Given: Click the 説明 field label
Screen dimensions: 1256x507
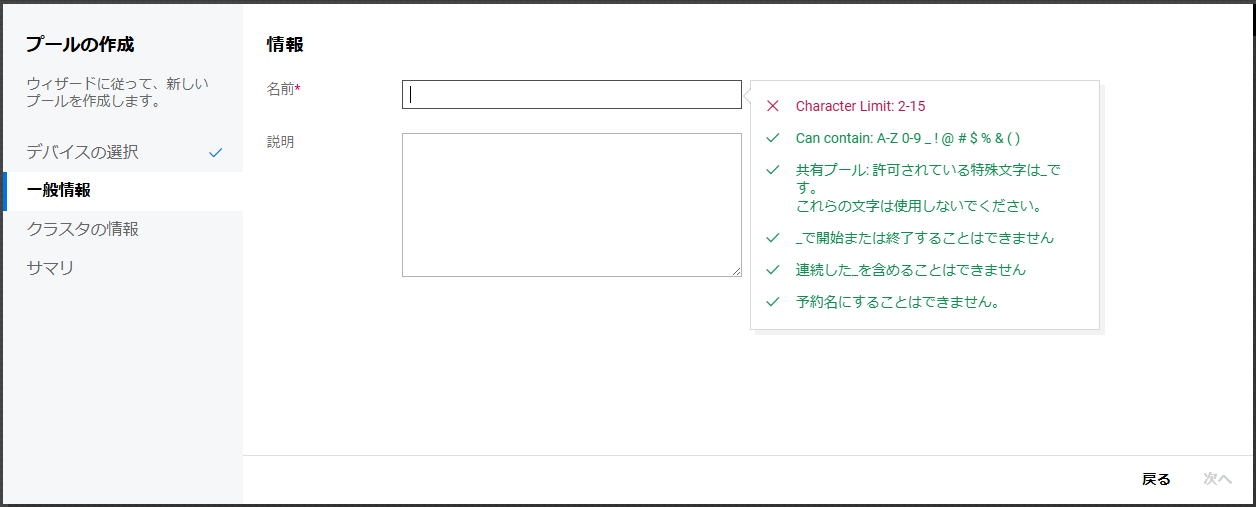Looking at the screenshot, I should point(281,142).
